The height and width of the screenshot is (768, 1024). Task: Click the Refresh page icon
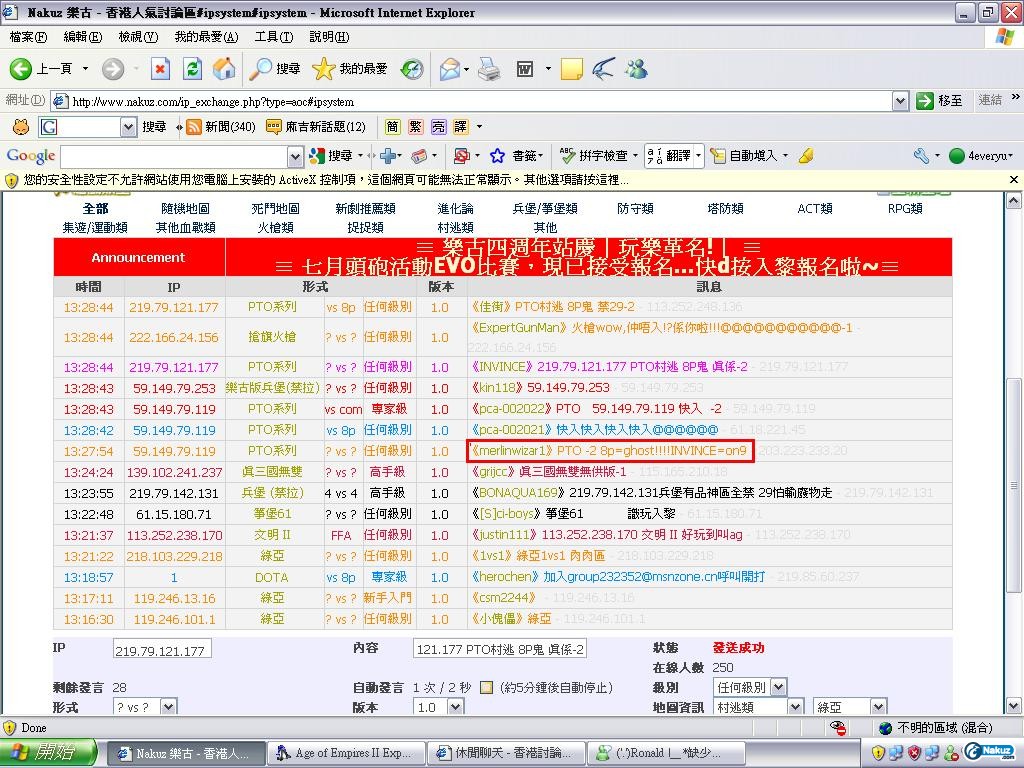point(193,69)
